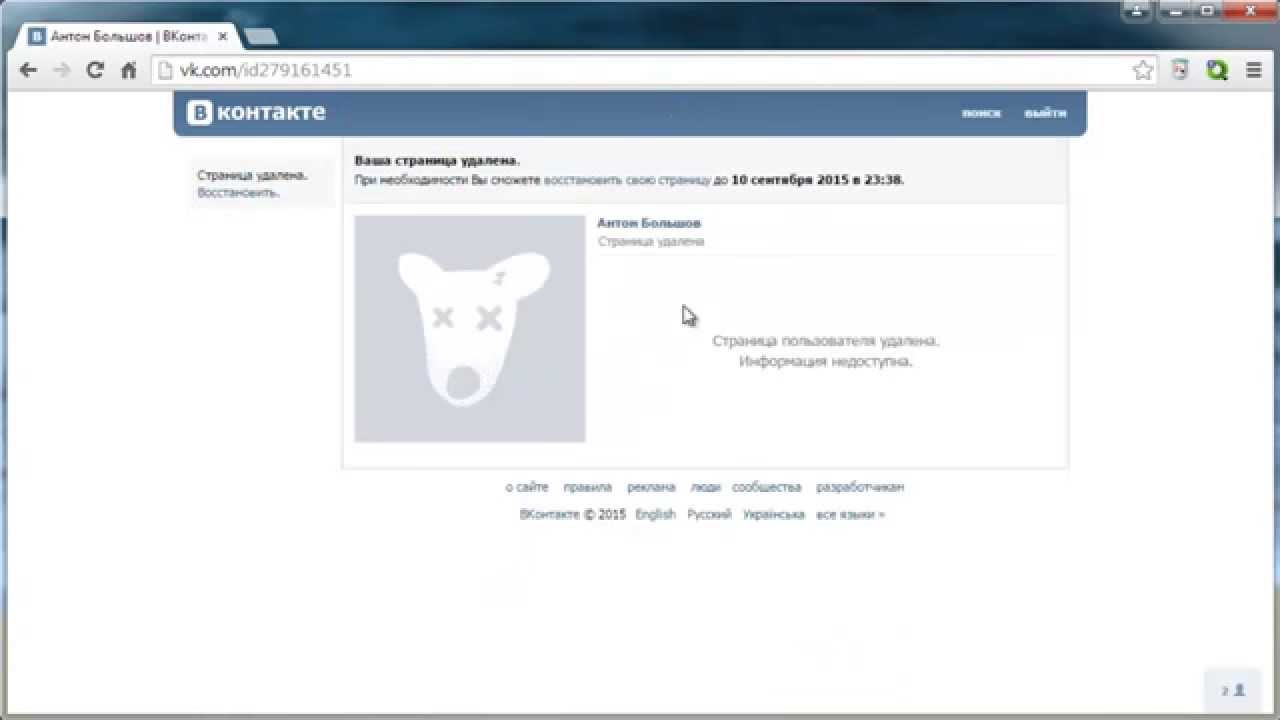Click выйти to log out
This screenshot has height=720, width=1280.
(1045, 113)
